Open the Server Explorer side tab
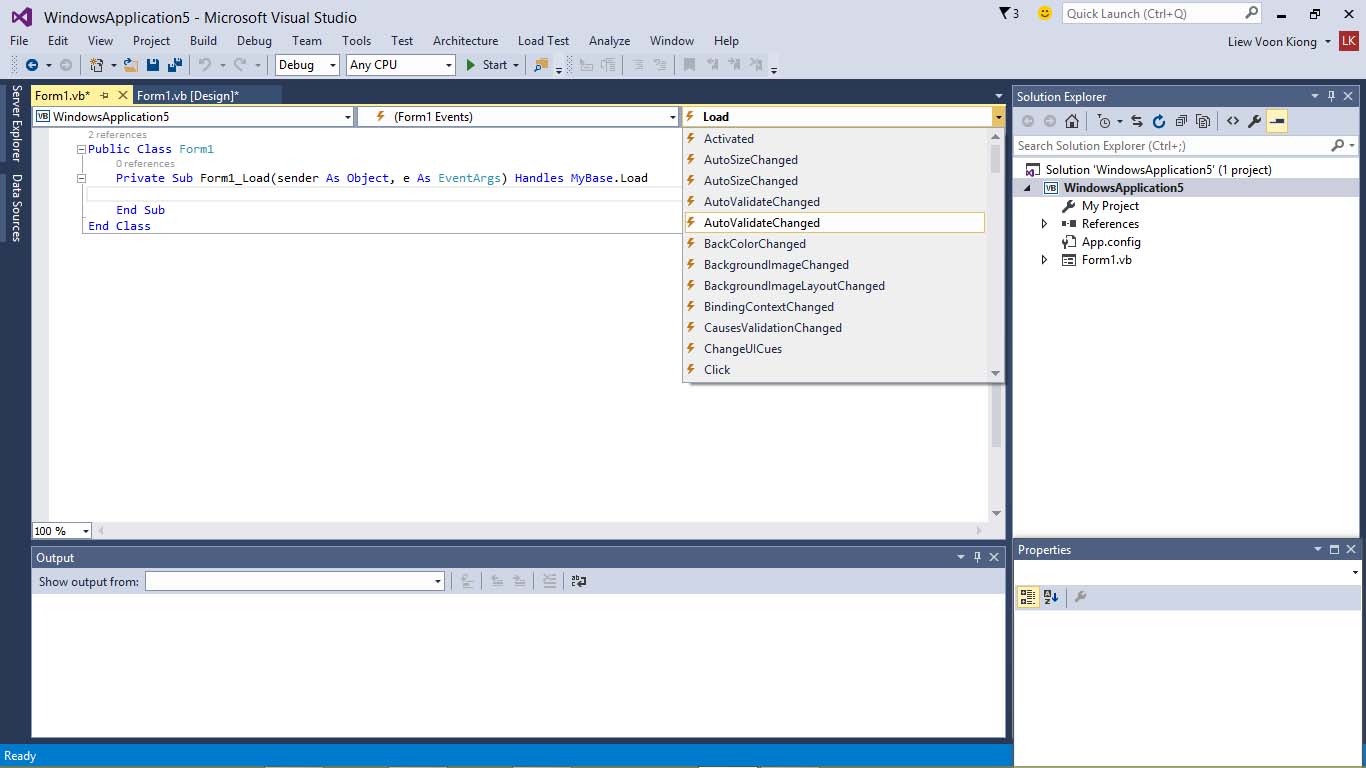The image size is (1366, 768). tap(16, 123)
